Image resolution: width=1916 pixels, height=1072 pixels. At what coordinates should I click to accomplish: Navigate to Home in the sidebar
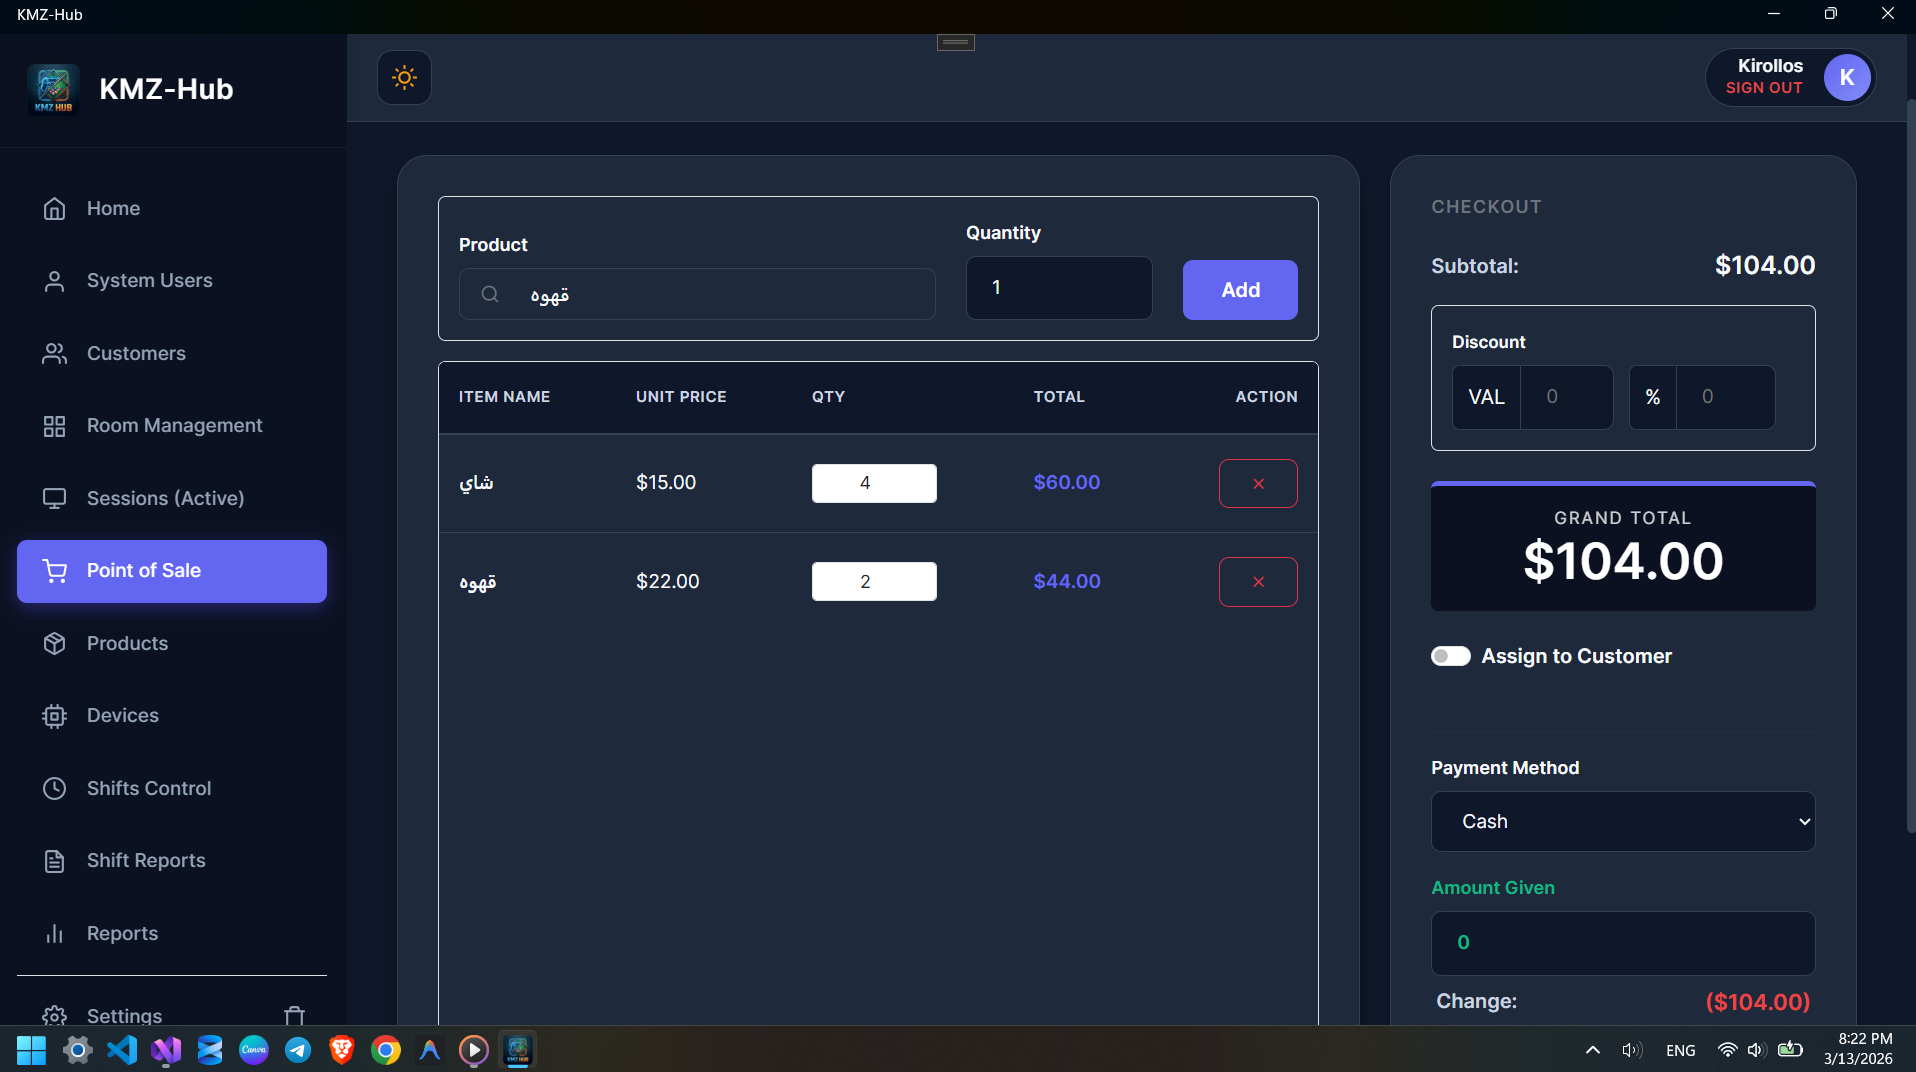tap(112, 208)
